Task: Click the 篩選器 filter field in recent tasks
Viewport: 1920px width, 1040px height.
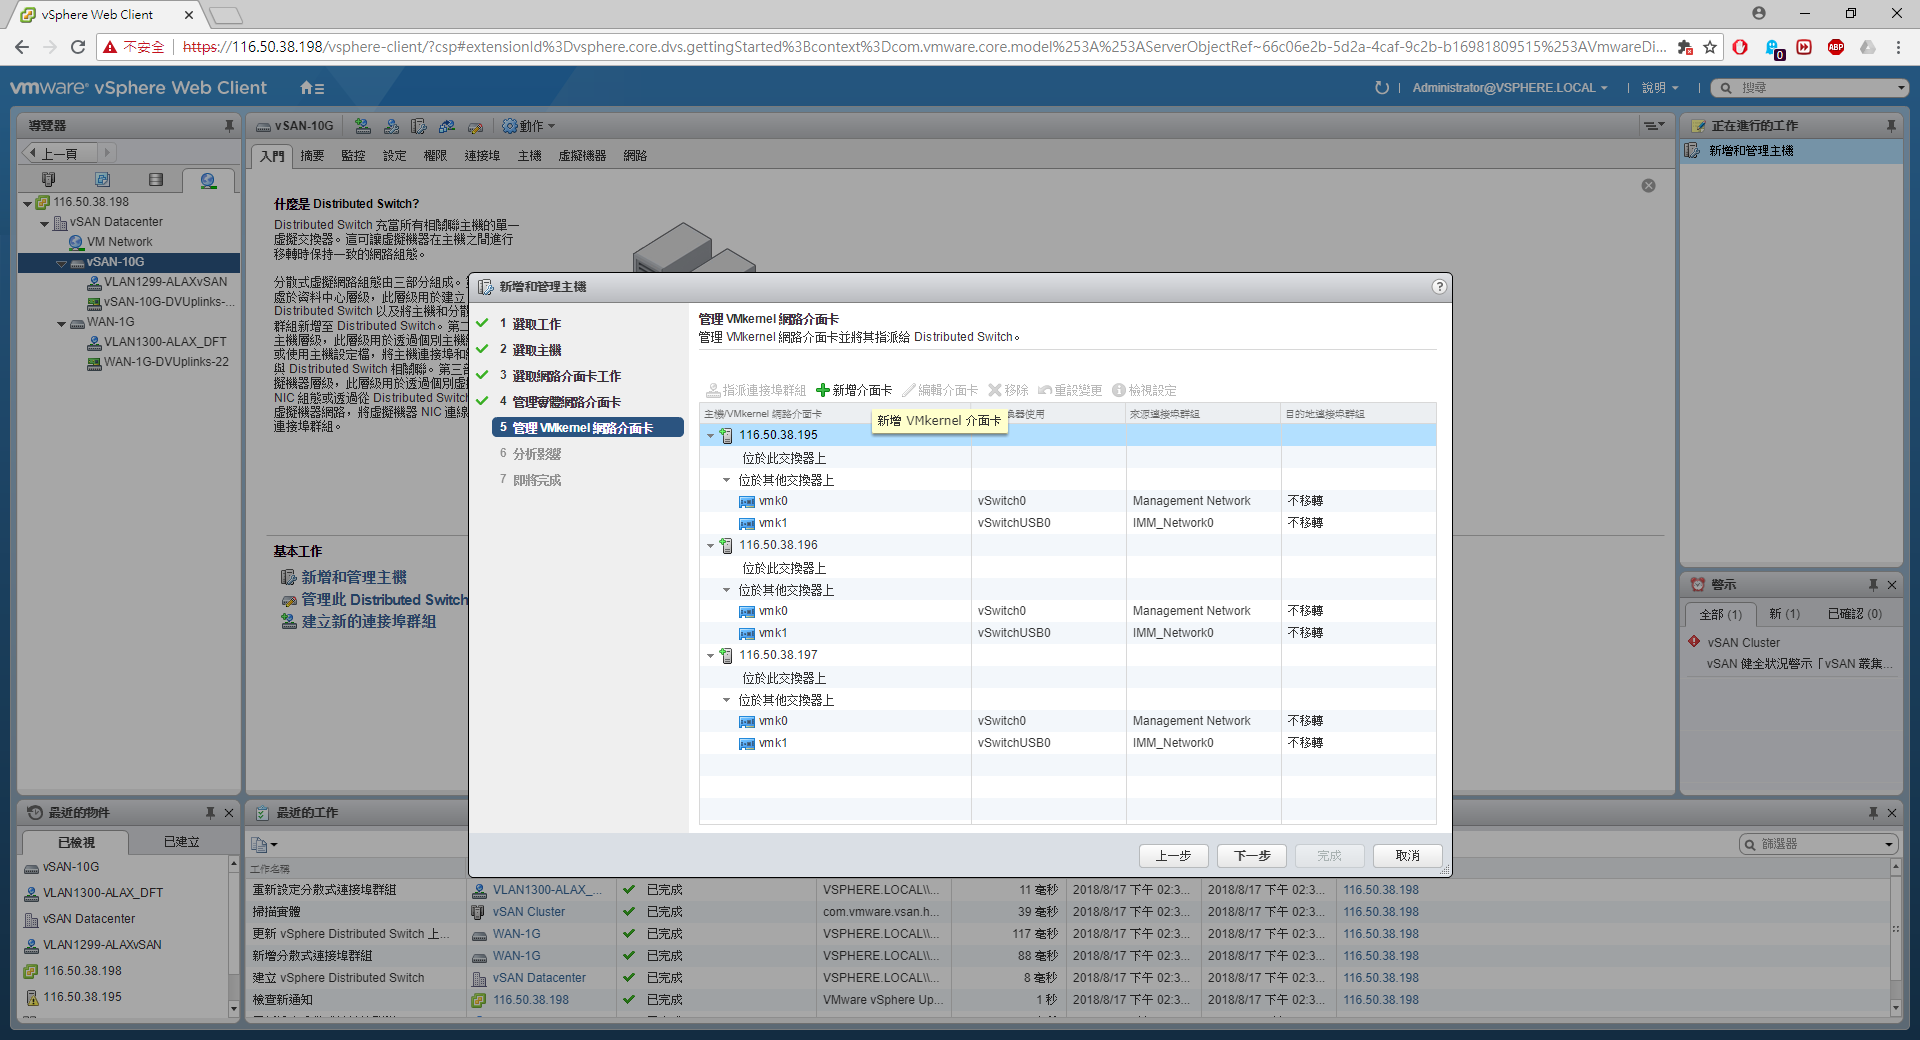Action: (x=1820, y=844)
